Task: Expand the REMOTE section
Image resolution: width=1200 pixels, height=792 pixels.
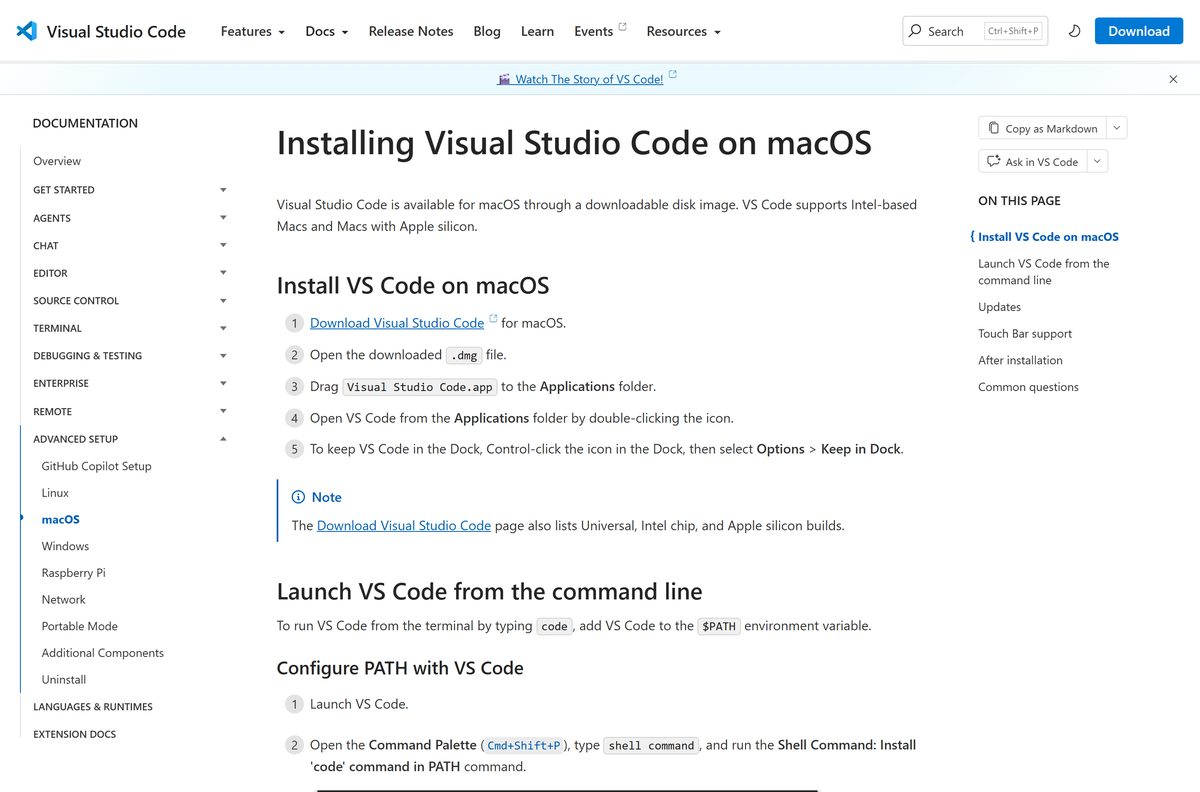Action: [x=130, y=411]
